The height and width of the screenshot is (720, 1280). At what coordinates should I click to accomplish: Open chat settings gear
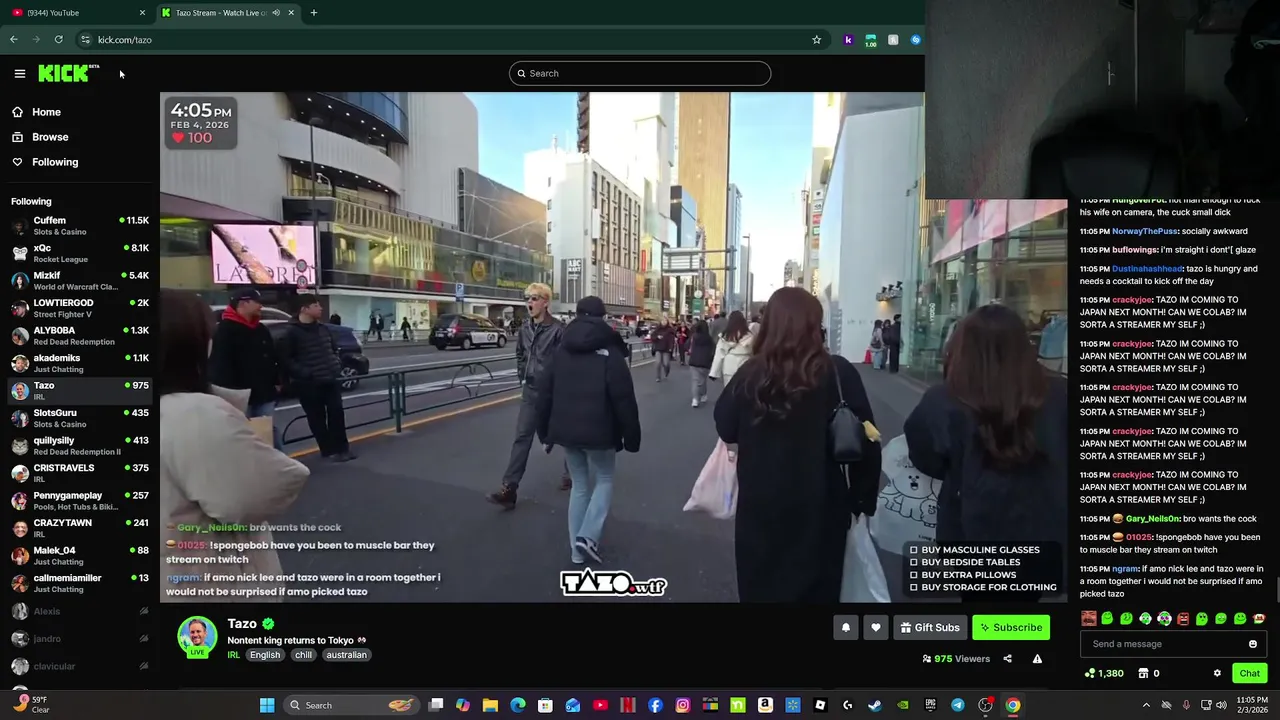point(1217,673)
